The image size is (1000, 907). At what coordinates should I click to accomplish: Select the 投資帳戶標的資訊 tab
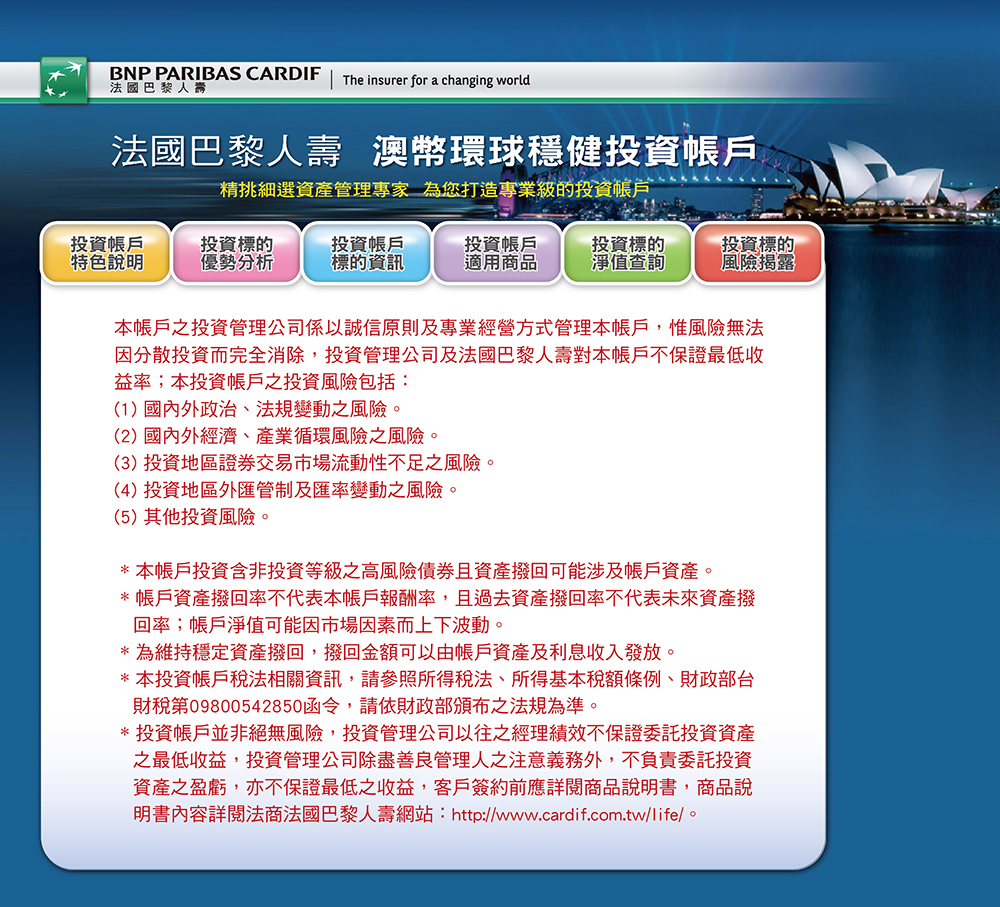[367, 253]
